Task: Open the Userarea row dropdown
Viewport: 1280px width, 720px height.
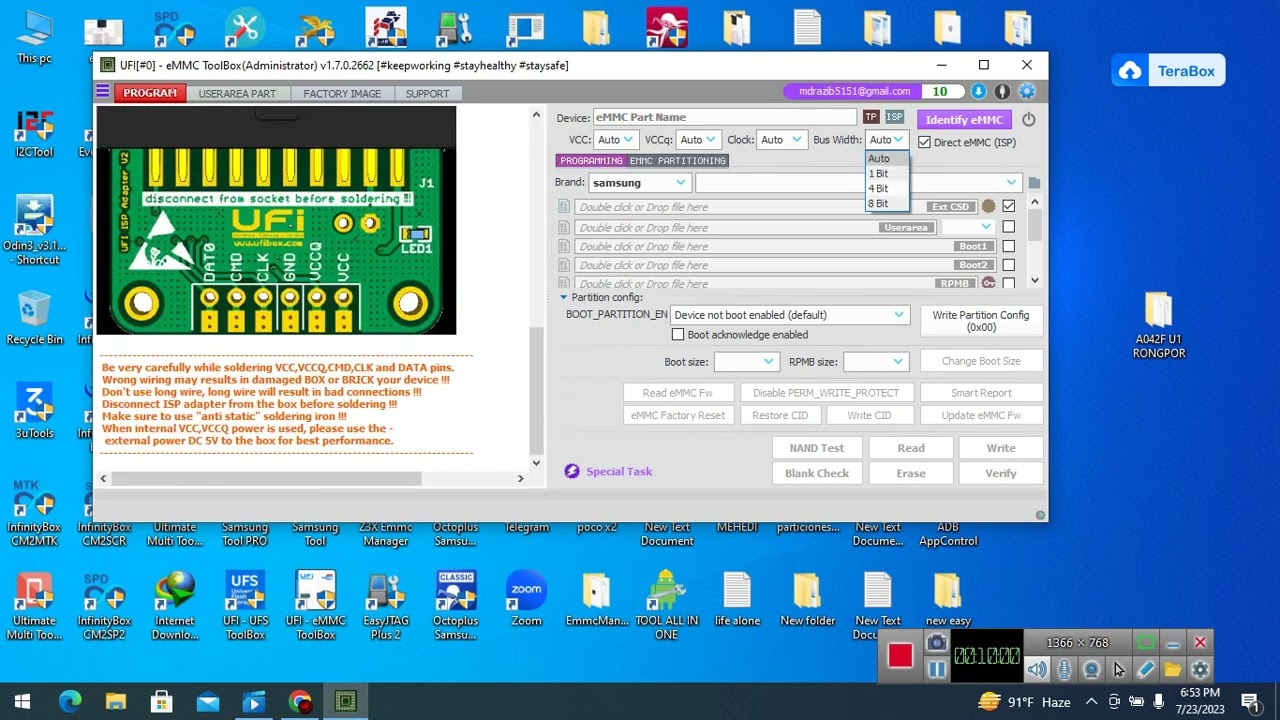Action: click(967, 227)
